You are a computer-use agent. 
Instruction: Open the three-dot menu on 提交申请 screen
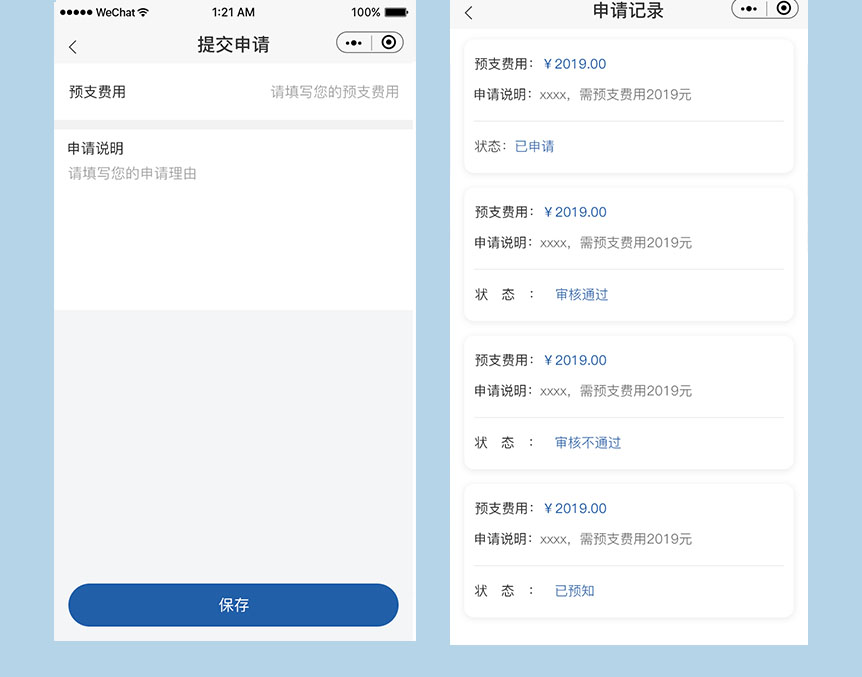tap(354, 43)
